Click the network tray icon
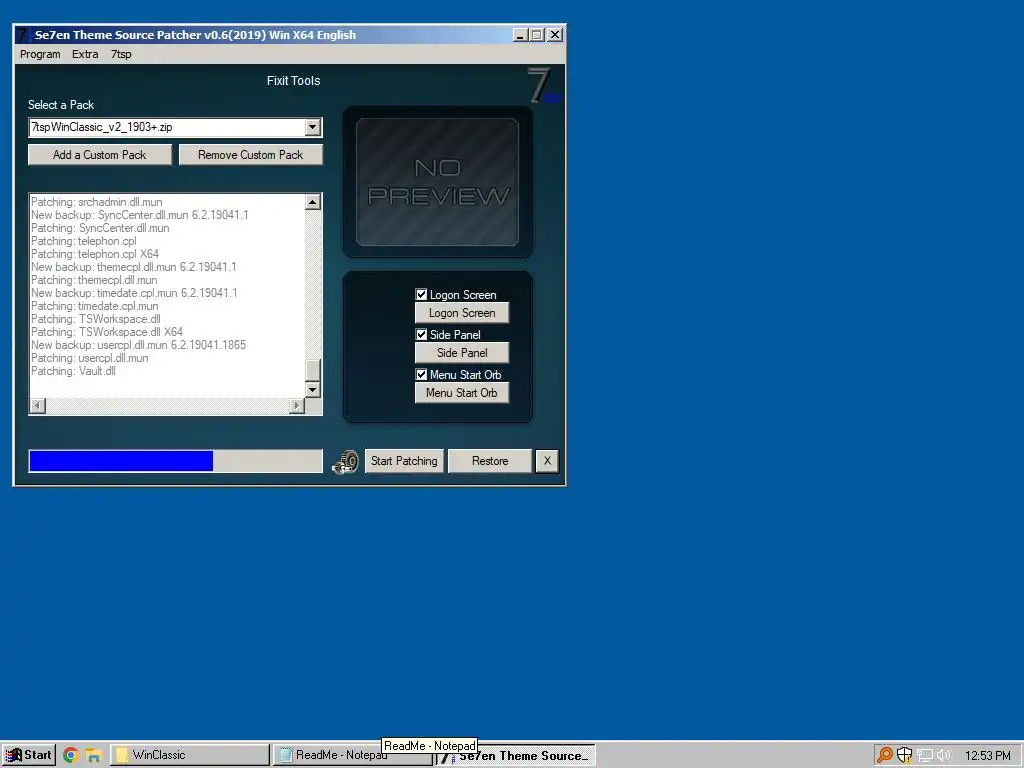The height and width of the screenshot is (768, 1024). (x=924, y=756)
